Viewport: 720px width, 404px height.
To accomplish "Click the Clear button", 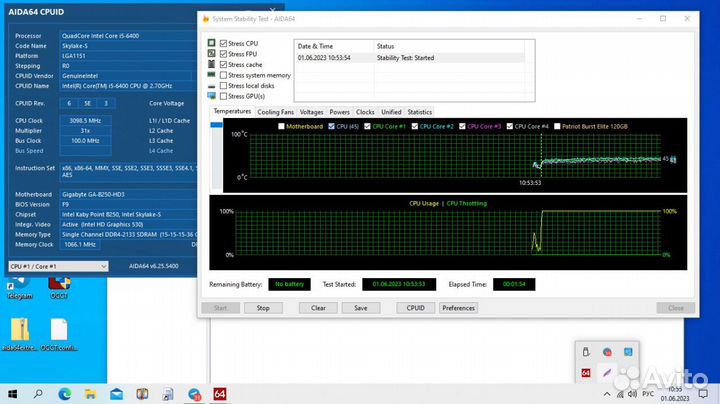I will [318, 308].
